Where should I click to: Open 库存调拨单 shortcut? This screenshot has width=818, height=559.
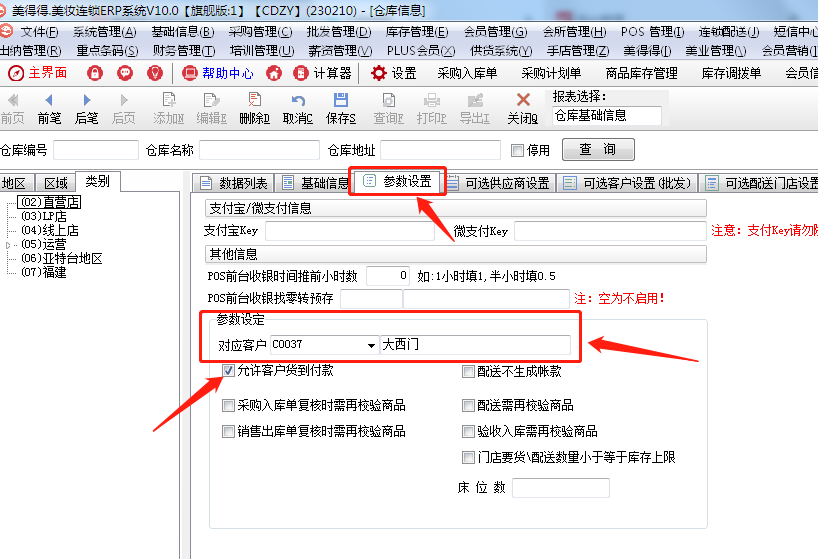pos(731,74)
